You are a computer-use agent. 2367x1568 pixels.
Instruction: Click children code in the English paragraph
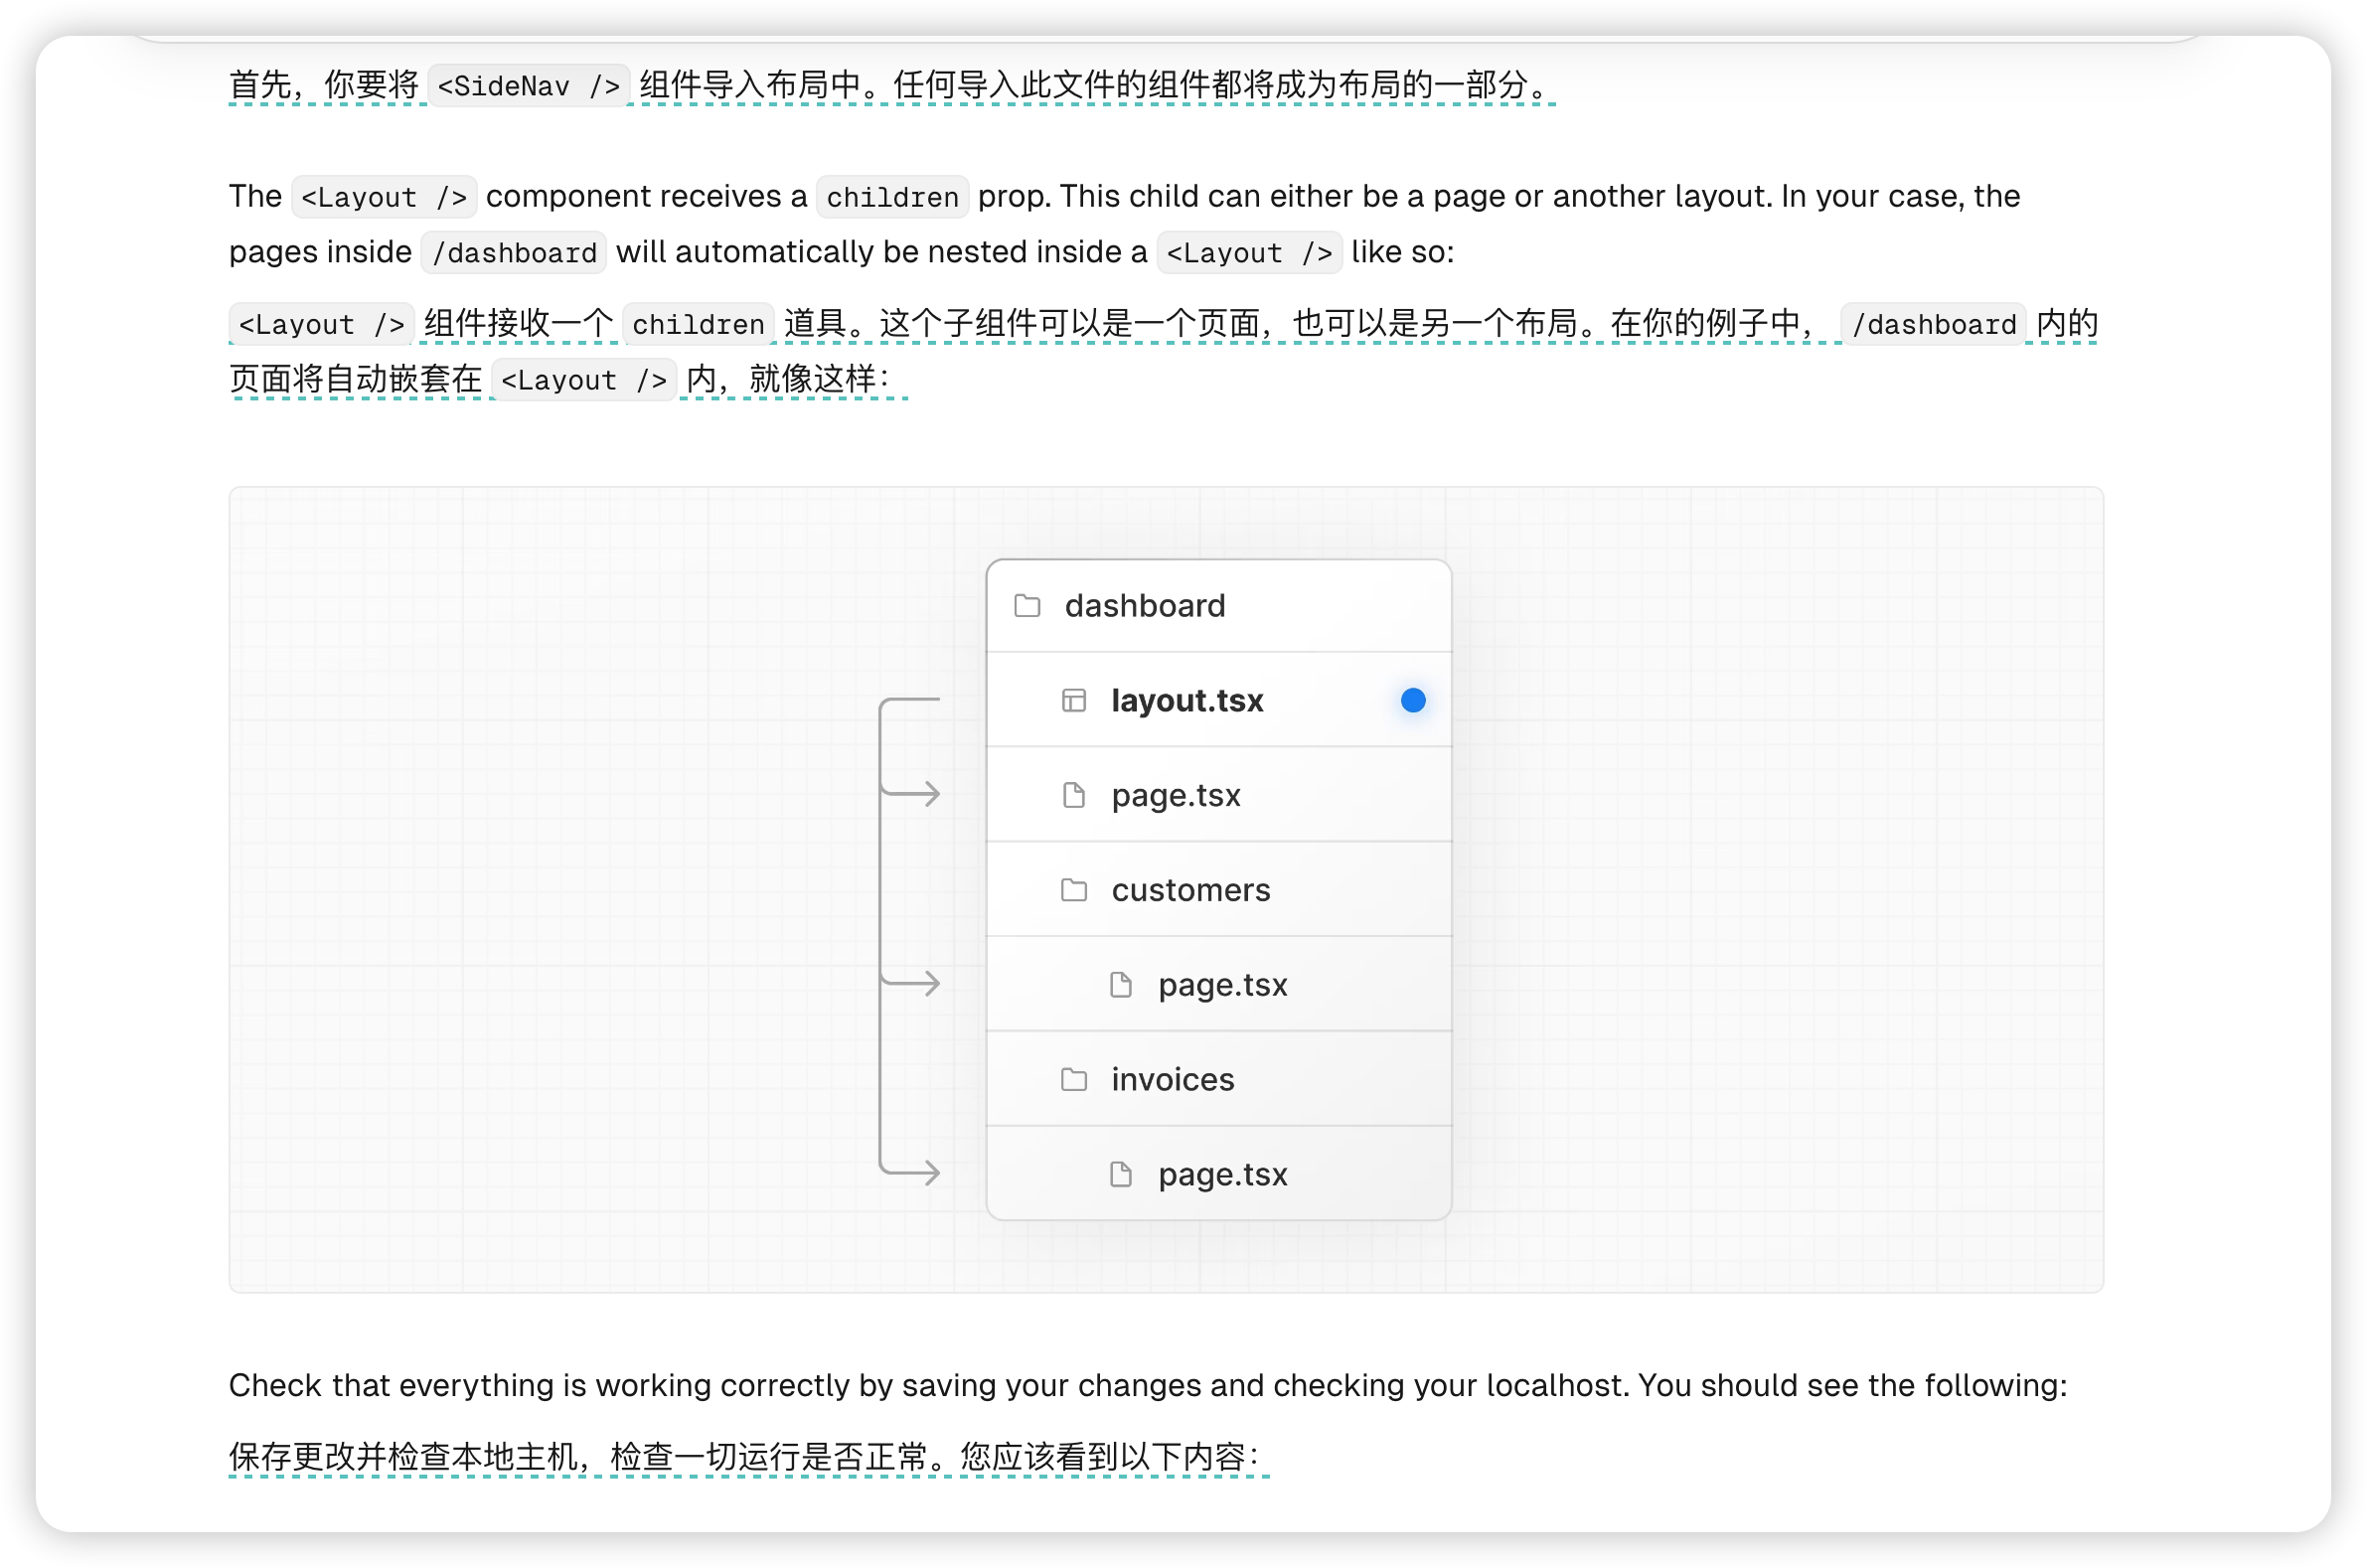[891, 197]
